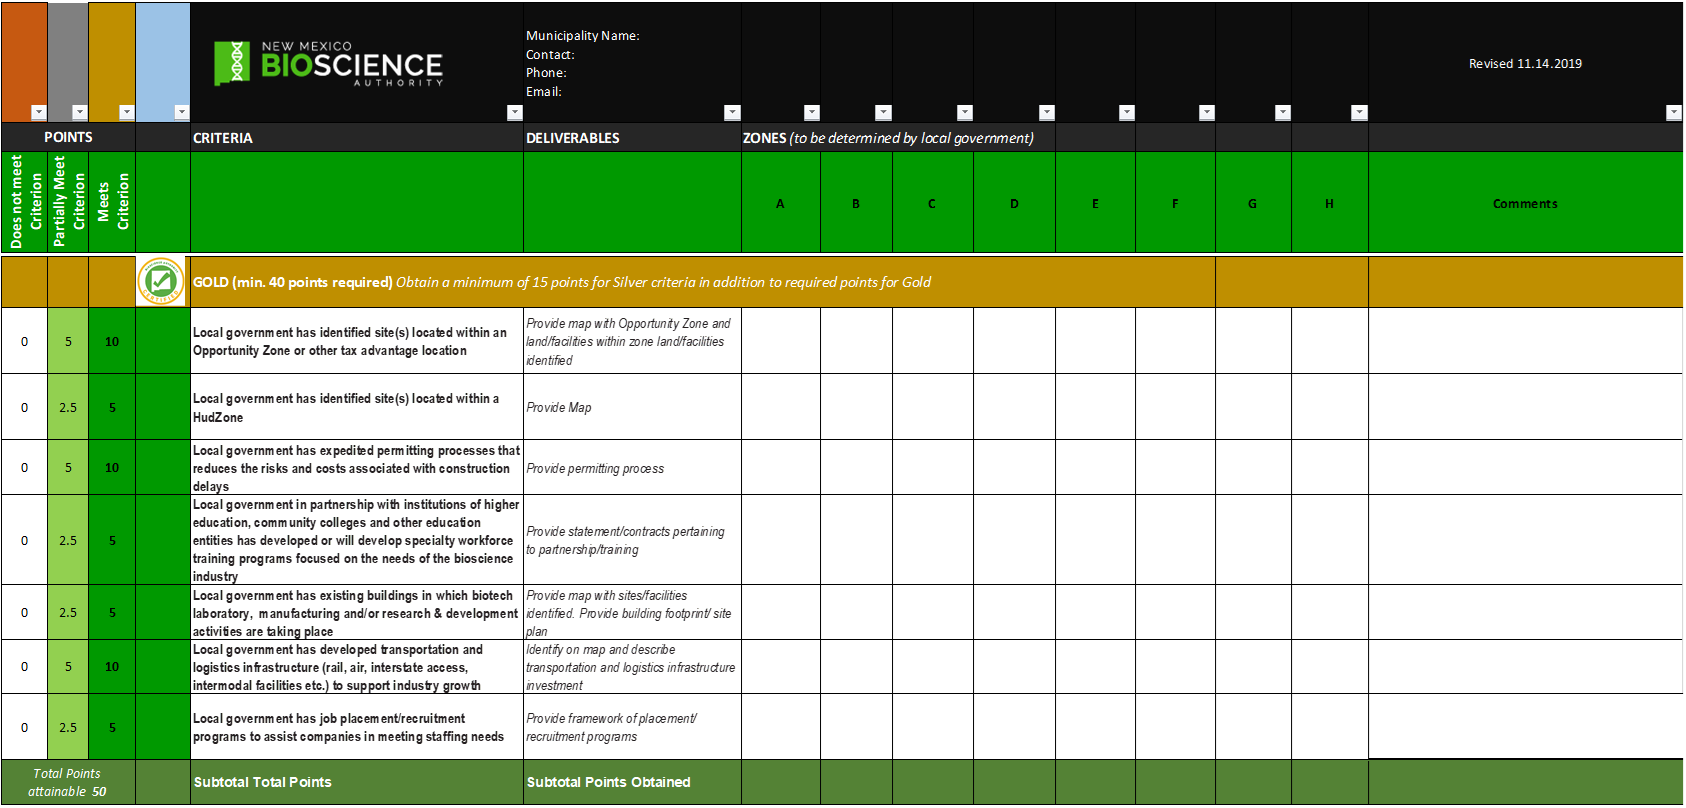This screenshot has width=1686, height=808.
Task: Click the gold certified checkmark badge
Action: click(x=161, y=281)
